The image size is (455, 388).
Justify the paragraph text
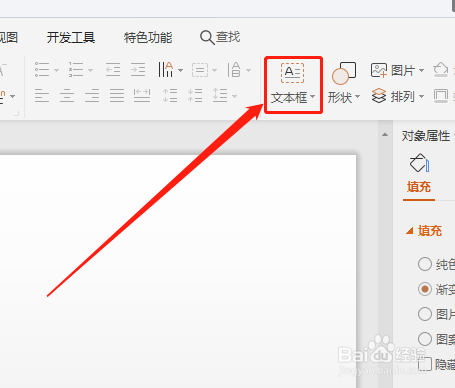click(x=117, y=96)
